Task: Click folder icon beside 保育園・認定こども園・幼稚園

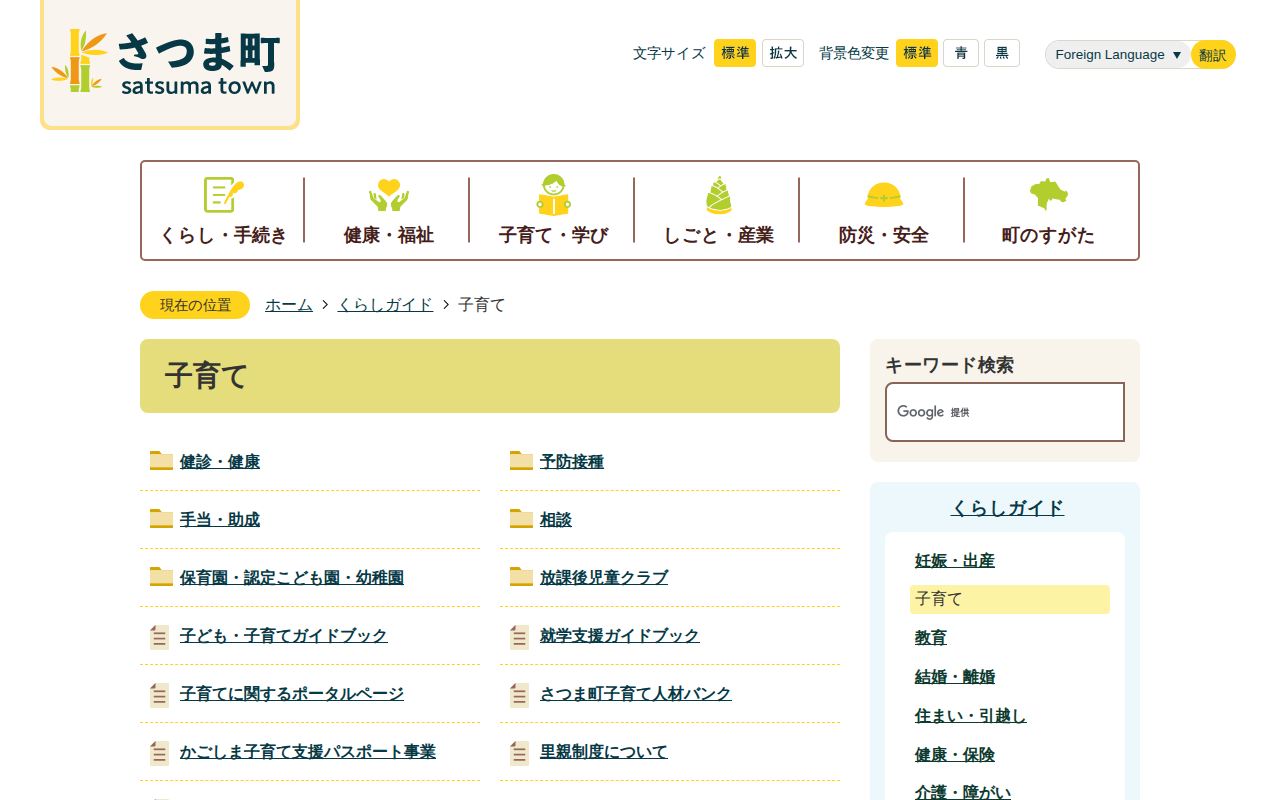Action: pyautogui.click(x=161, y=577)
